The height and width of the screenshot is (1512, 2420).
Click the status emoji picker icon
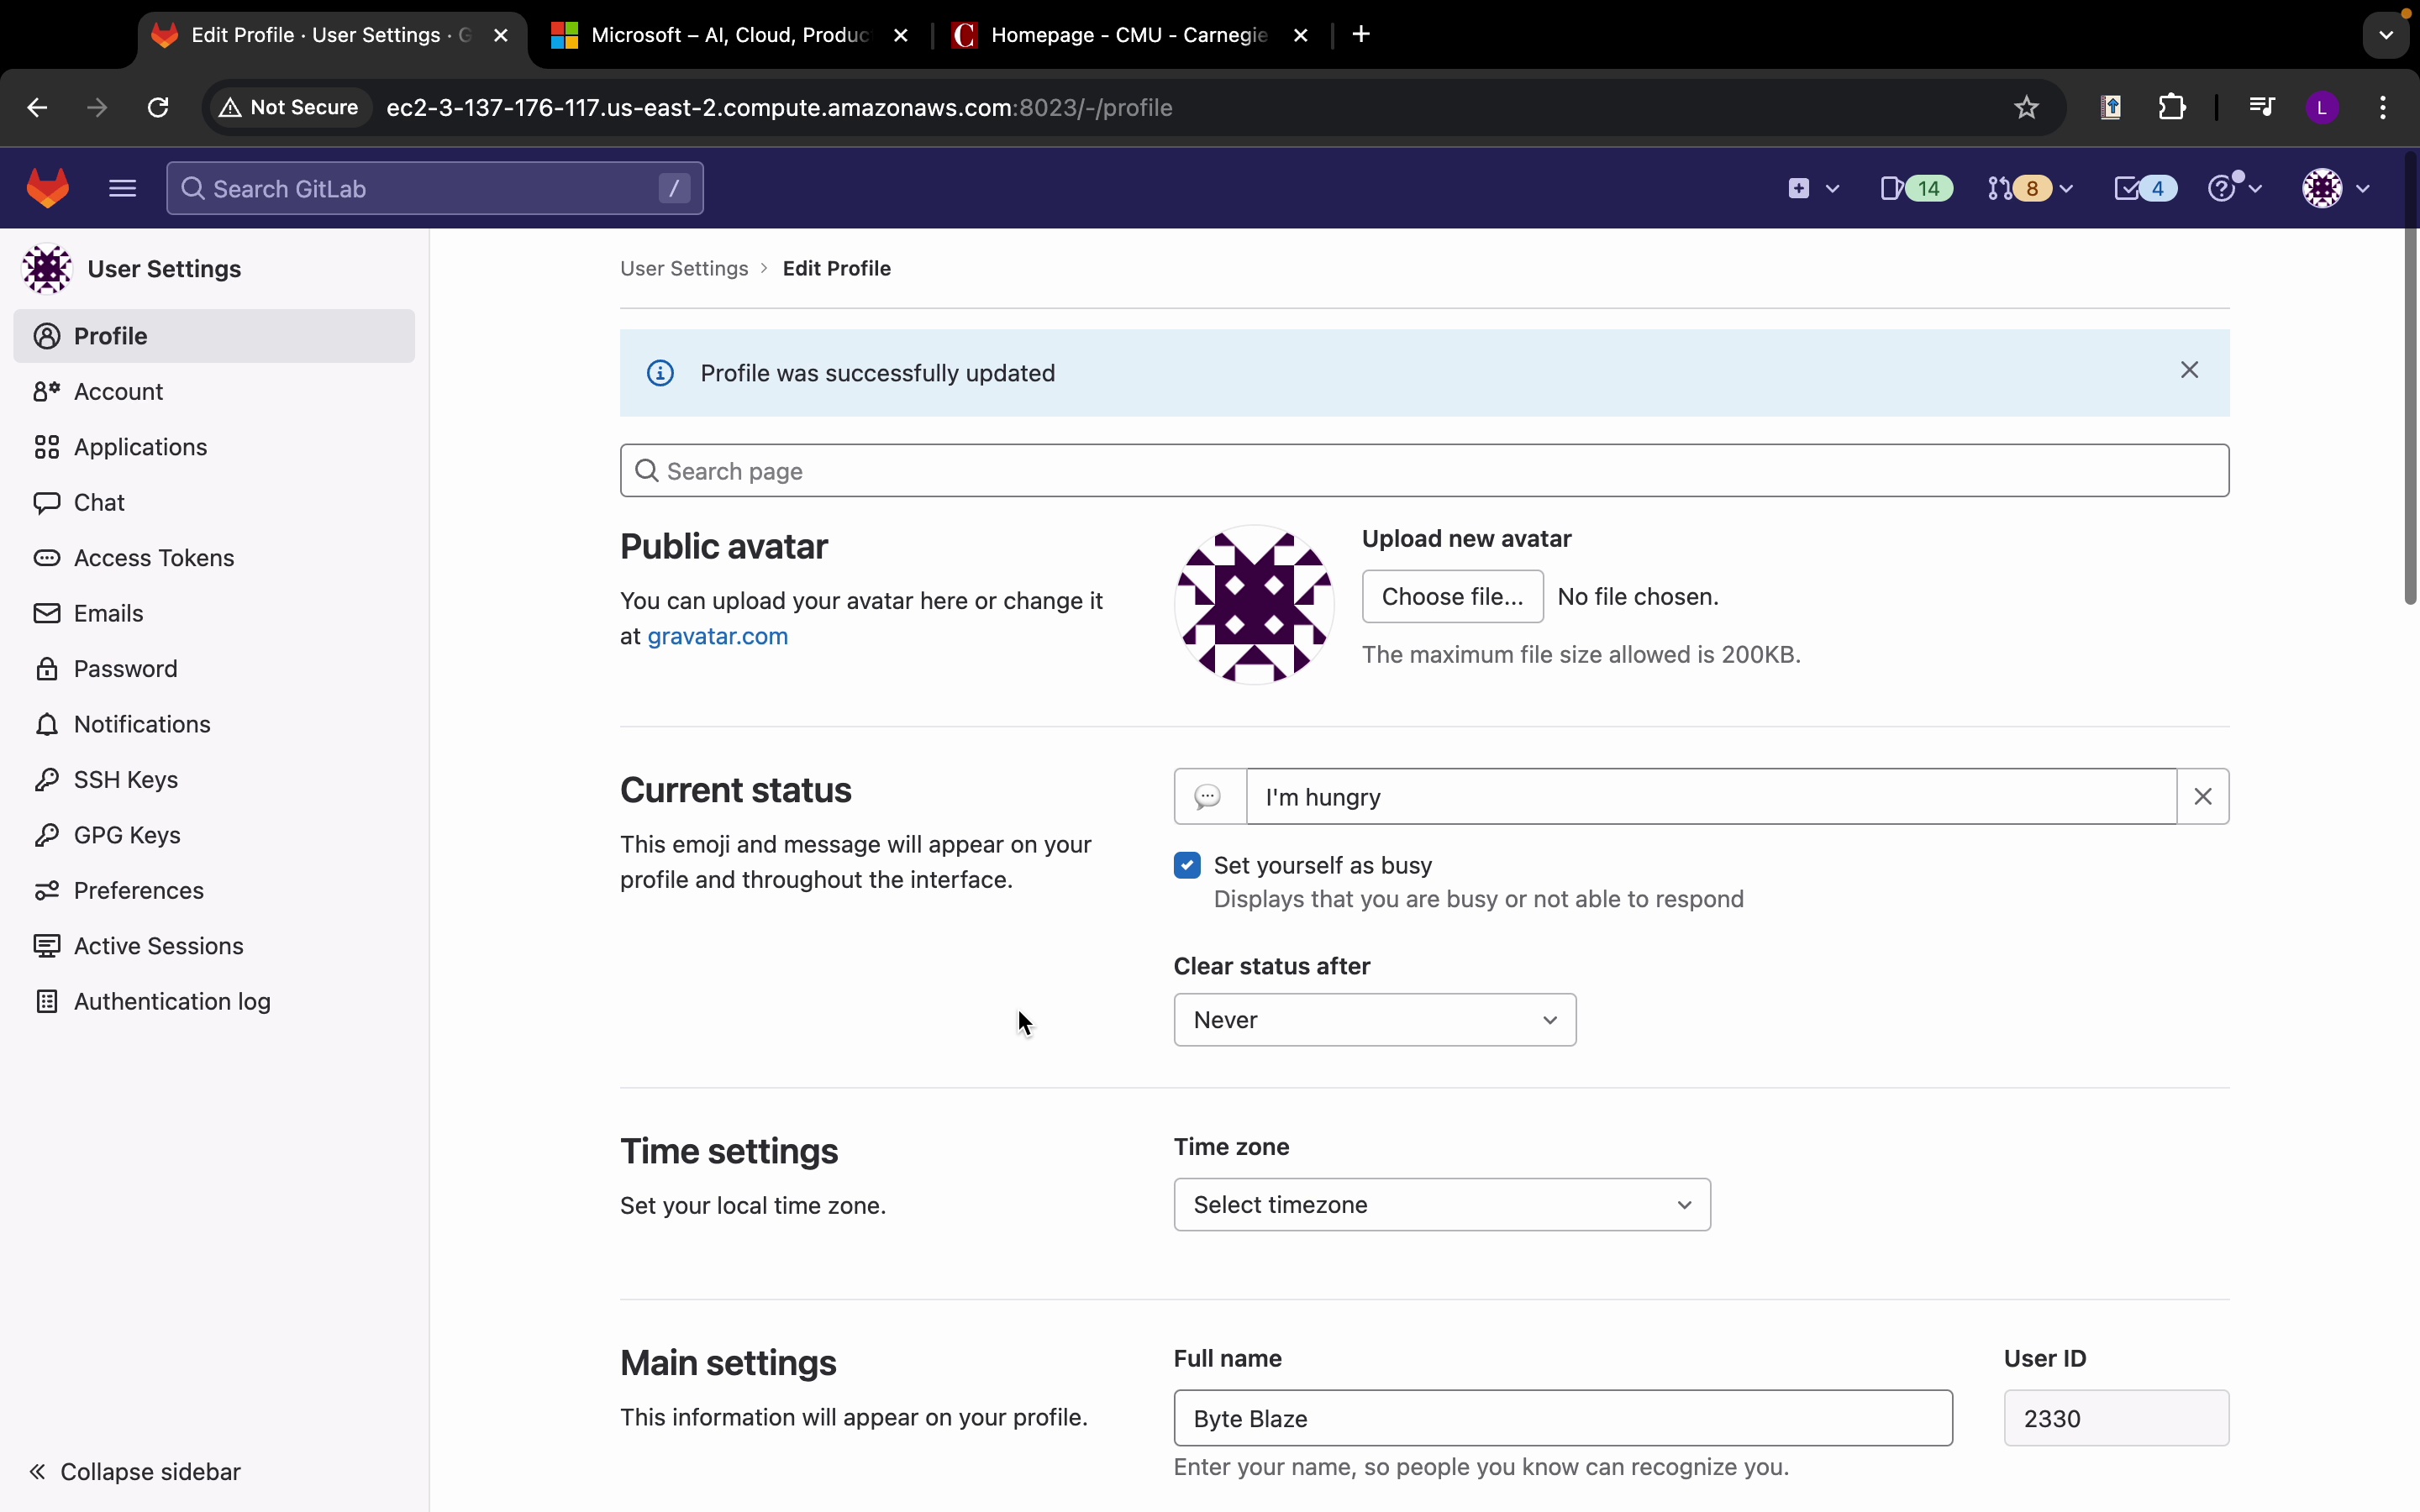tap(1209, 797)
